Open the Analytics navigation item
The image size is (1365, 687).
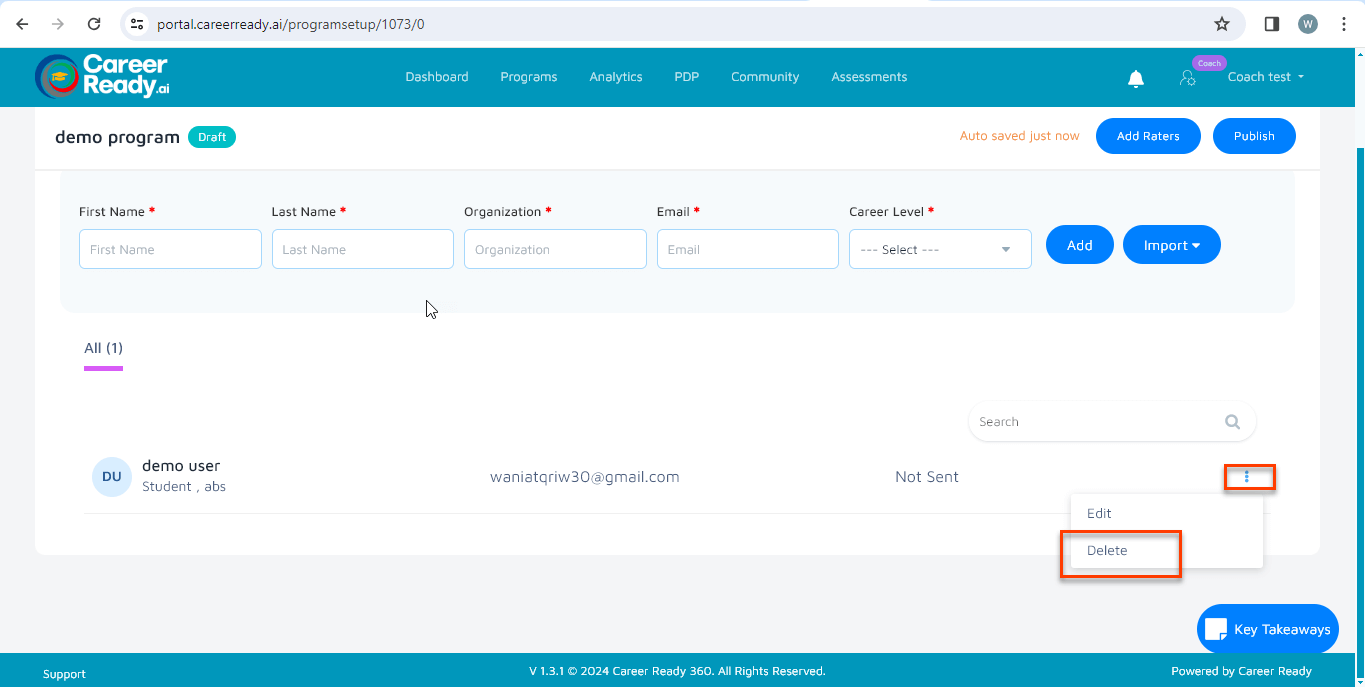click(x=615, y=77)
